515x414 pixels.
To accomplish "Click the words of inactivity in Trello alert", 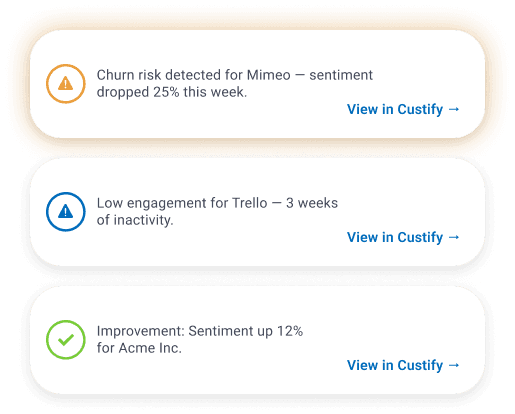I will (135, 220).
